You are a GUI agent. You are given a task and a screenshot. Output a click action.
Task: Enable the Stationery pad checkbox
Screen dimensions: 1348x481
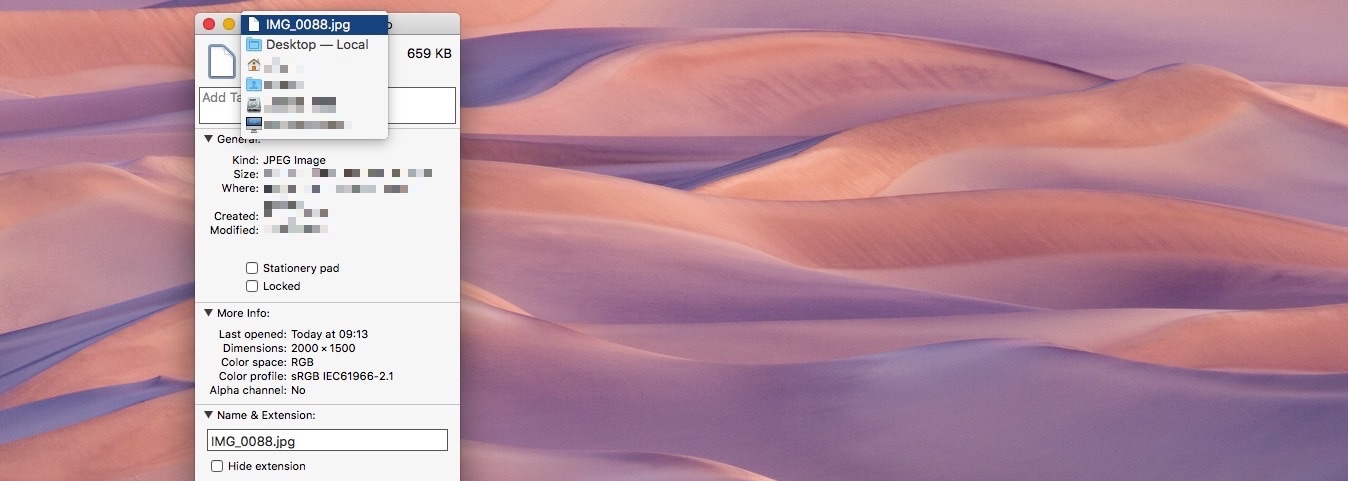point(252,268)
